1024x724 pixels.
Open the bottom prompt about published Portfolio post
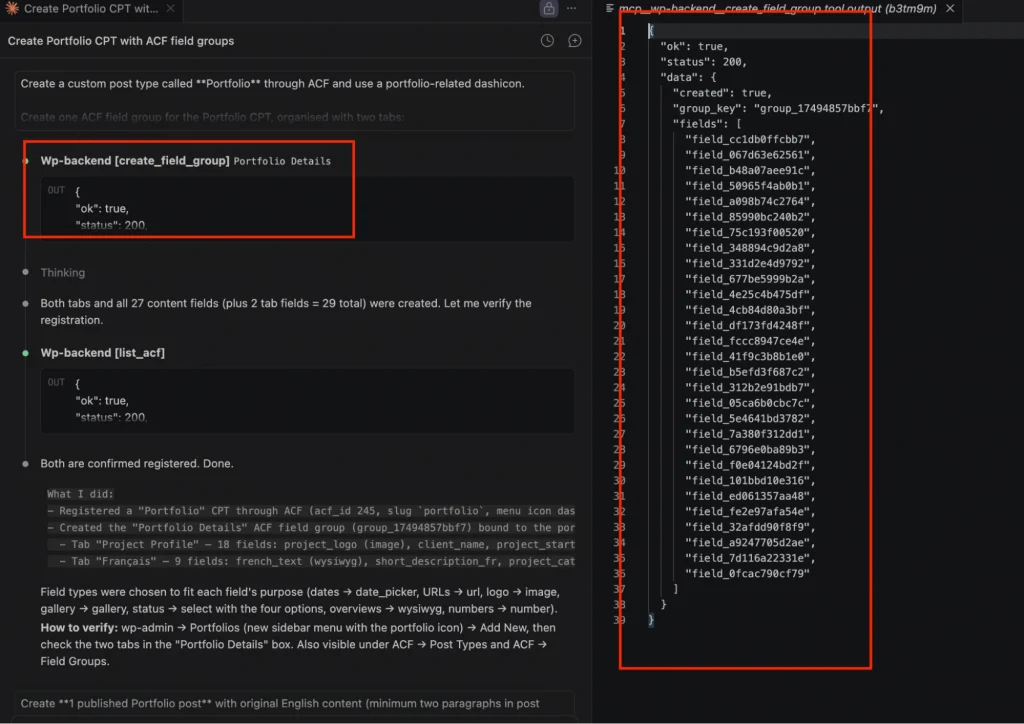pos(295,705)
